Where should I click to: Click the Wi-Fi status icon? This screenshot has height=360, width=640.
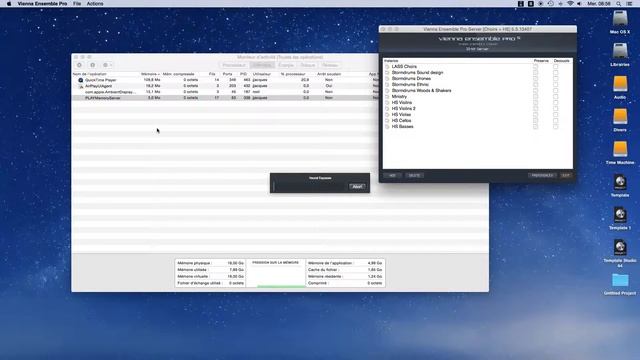pyautogui.click(x=570, y=4)
